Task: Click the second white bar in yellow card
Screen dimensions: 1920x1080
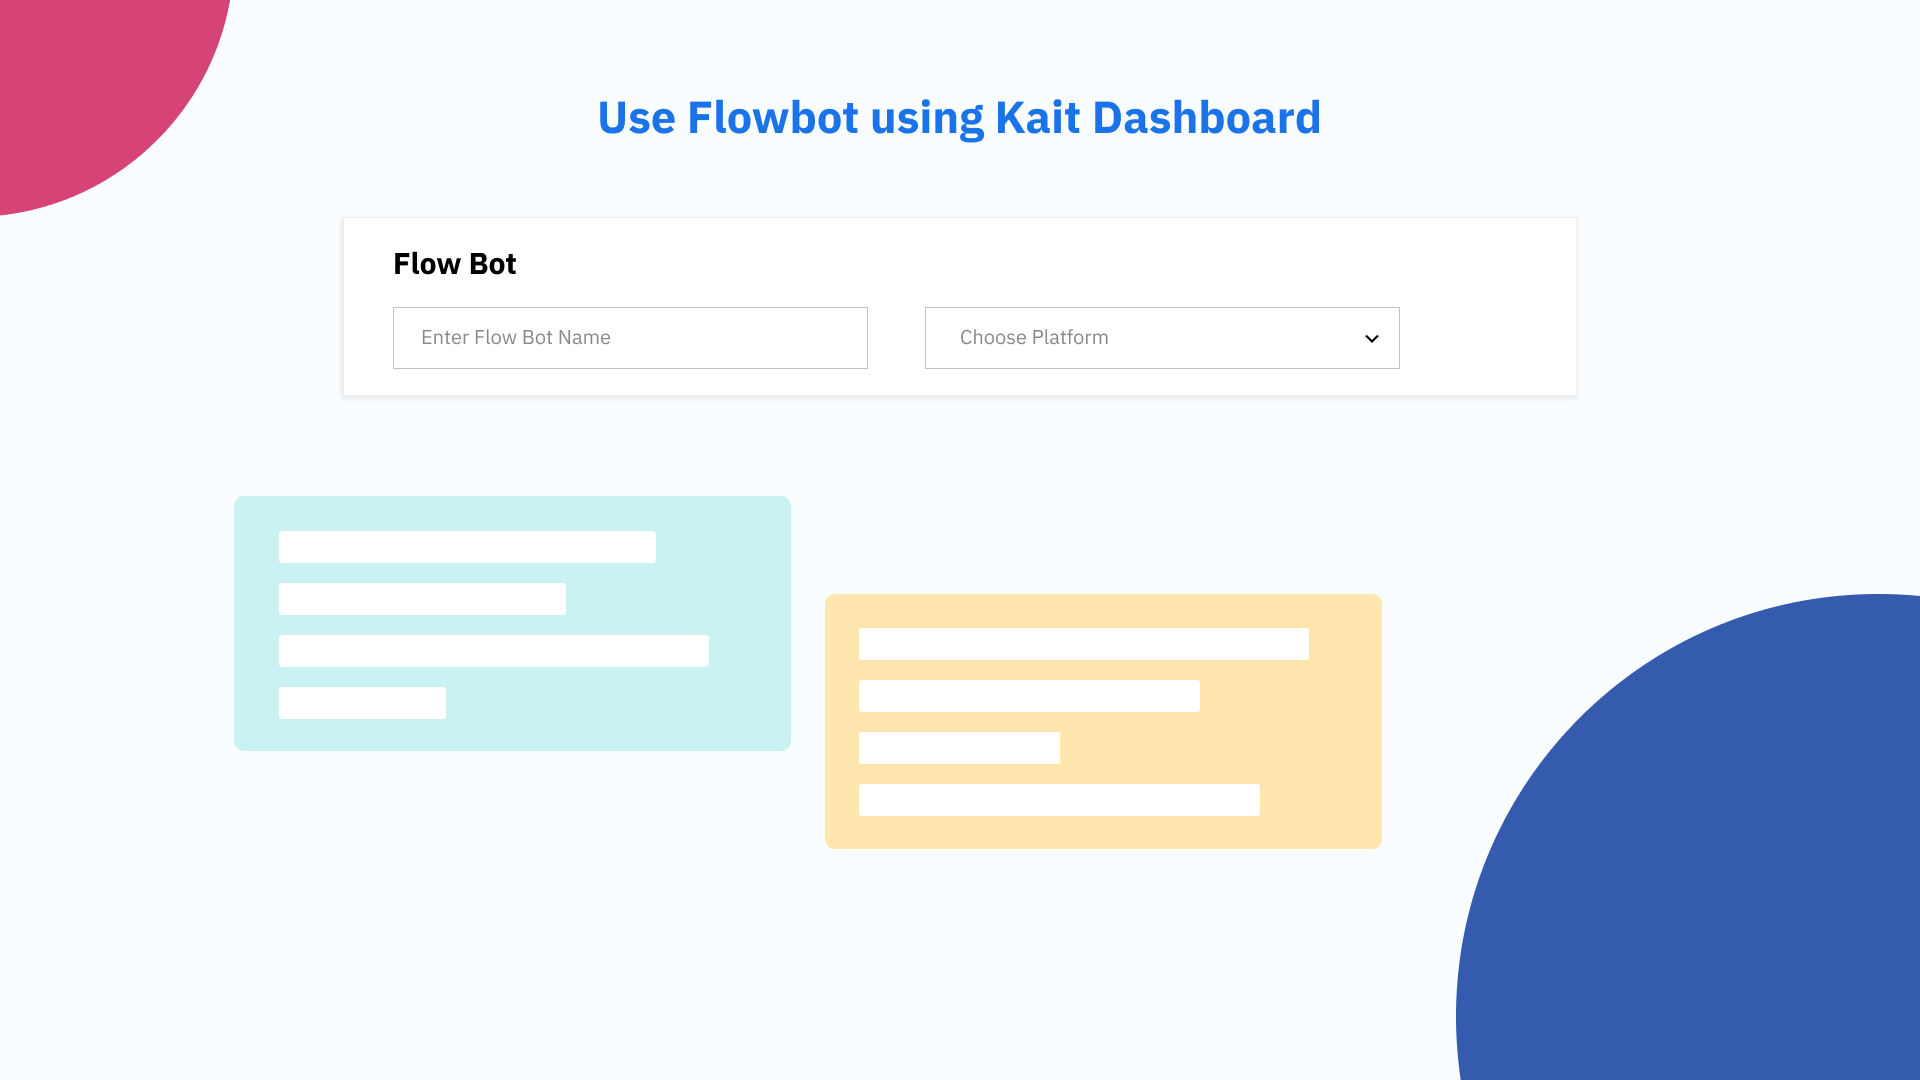Action: tap(1029, 696)
